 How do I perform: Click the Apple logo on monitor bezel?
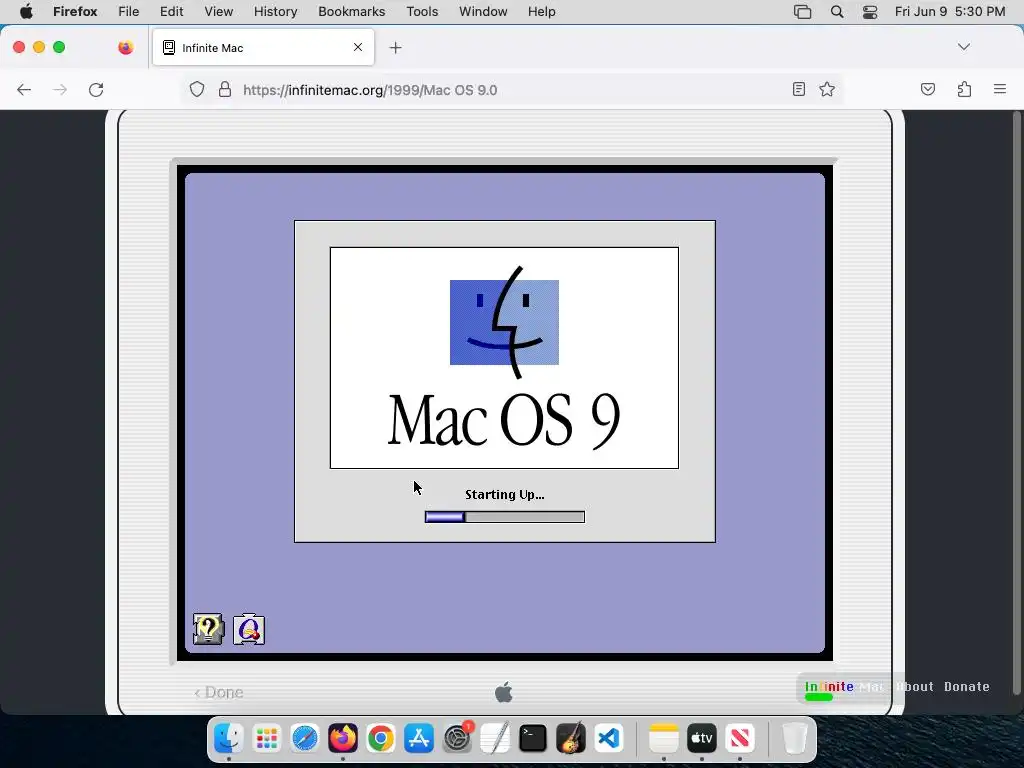click(504, 692)
